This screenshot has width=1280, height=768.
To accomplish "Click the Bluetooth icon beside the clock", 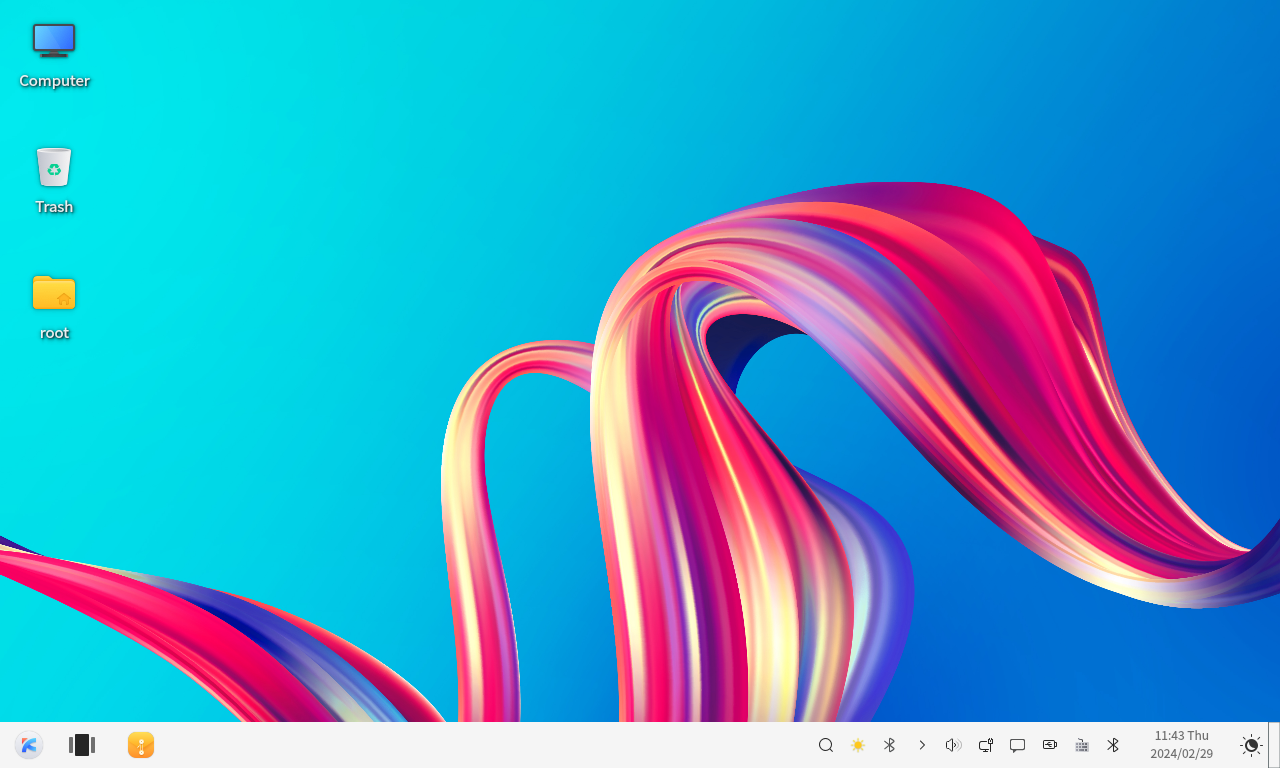I will (1113, 745).
